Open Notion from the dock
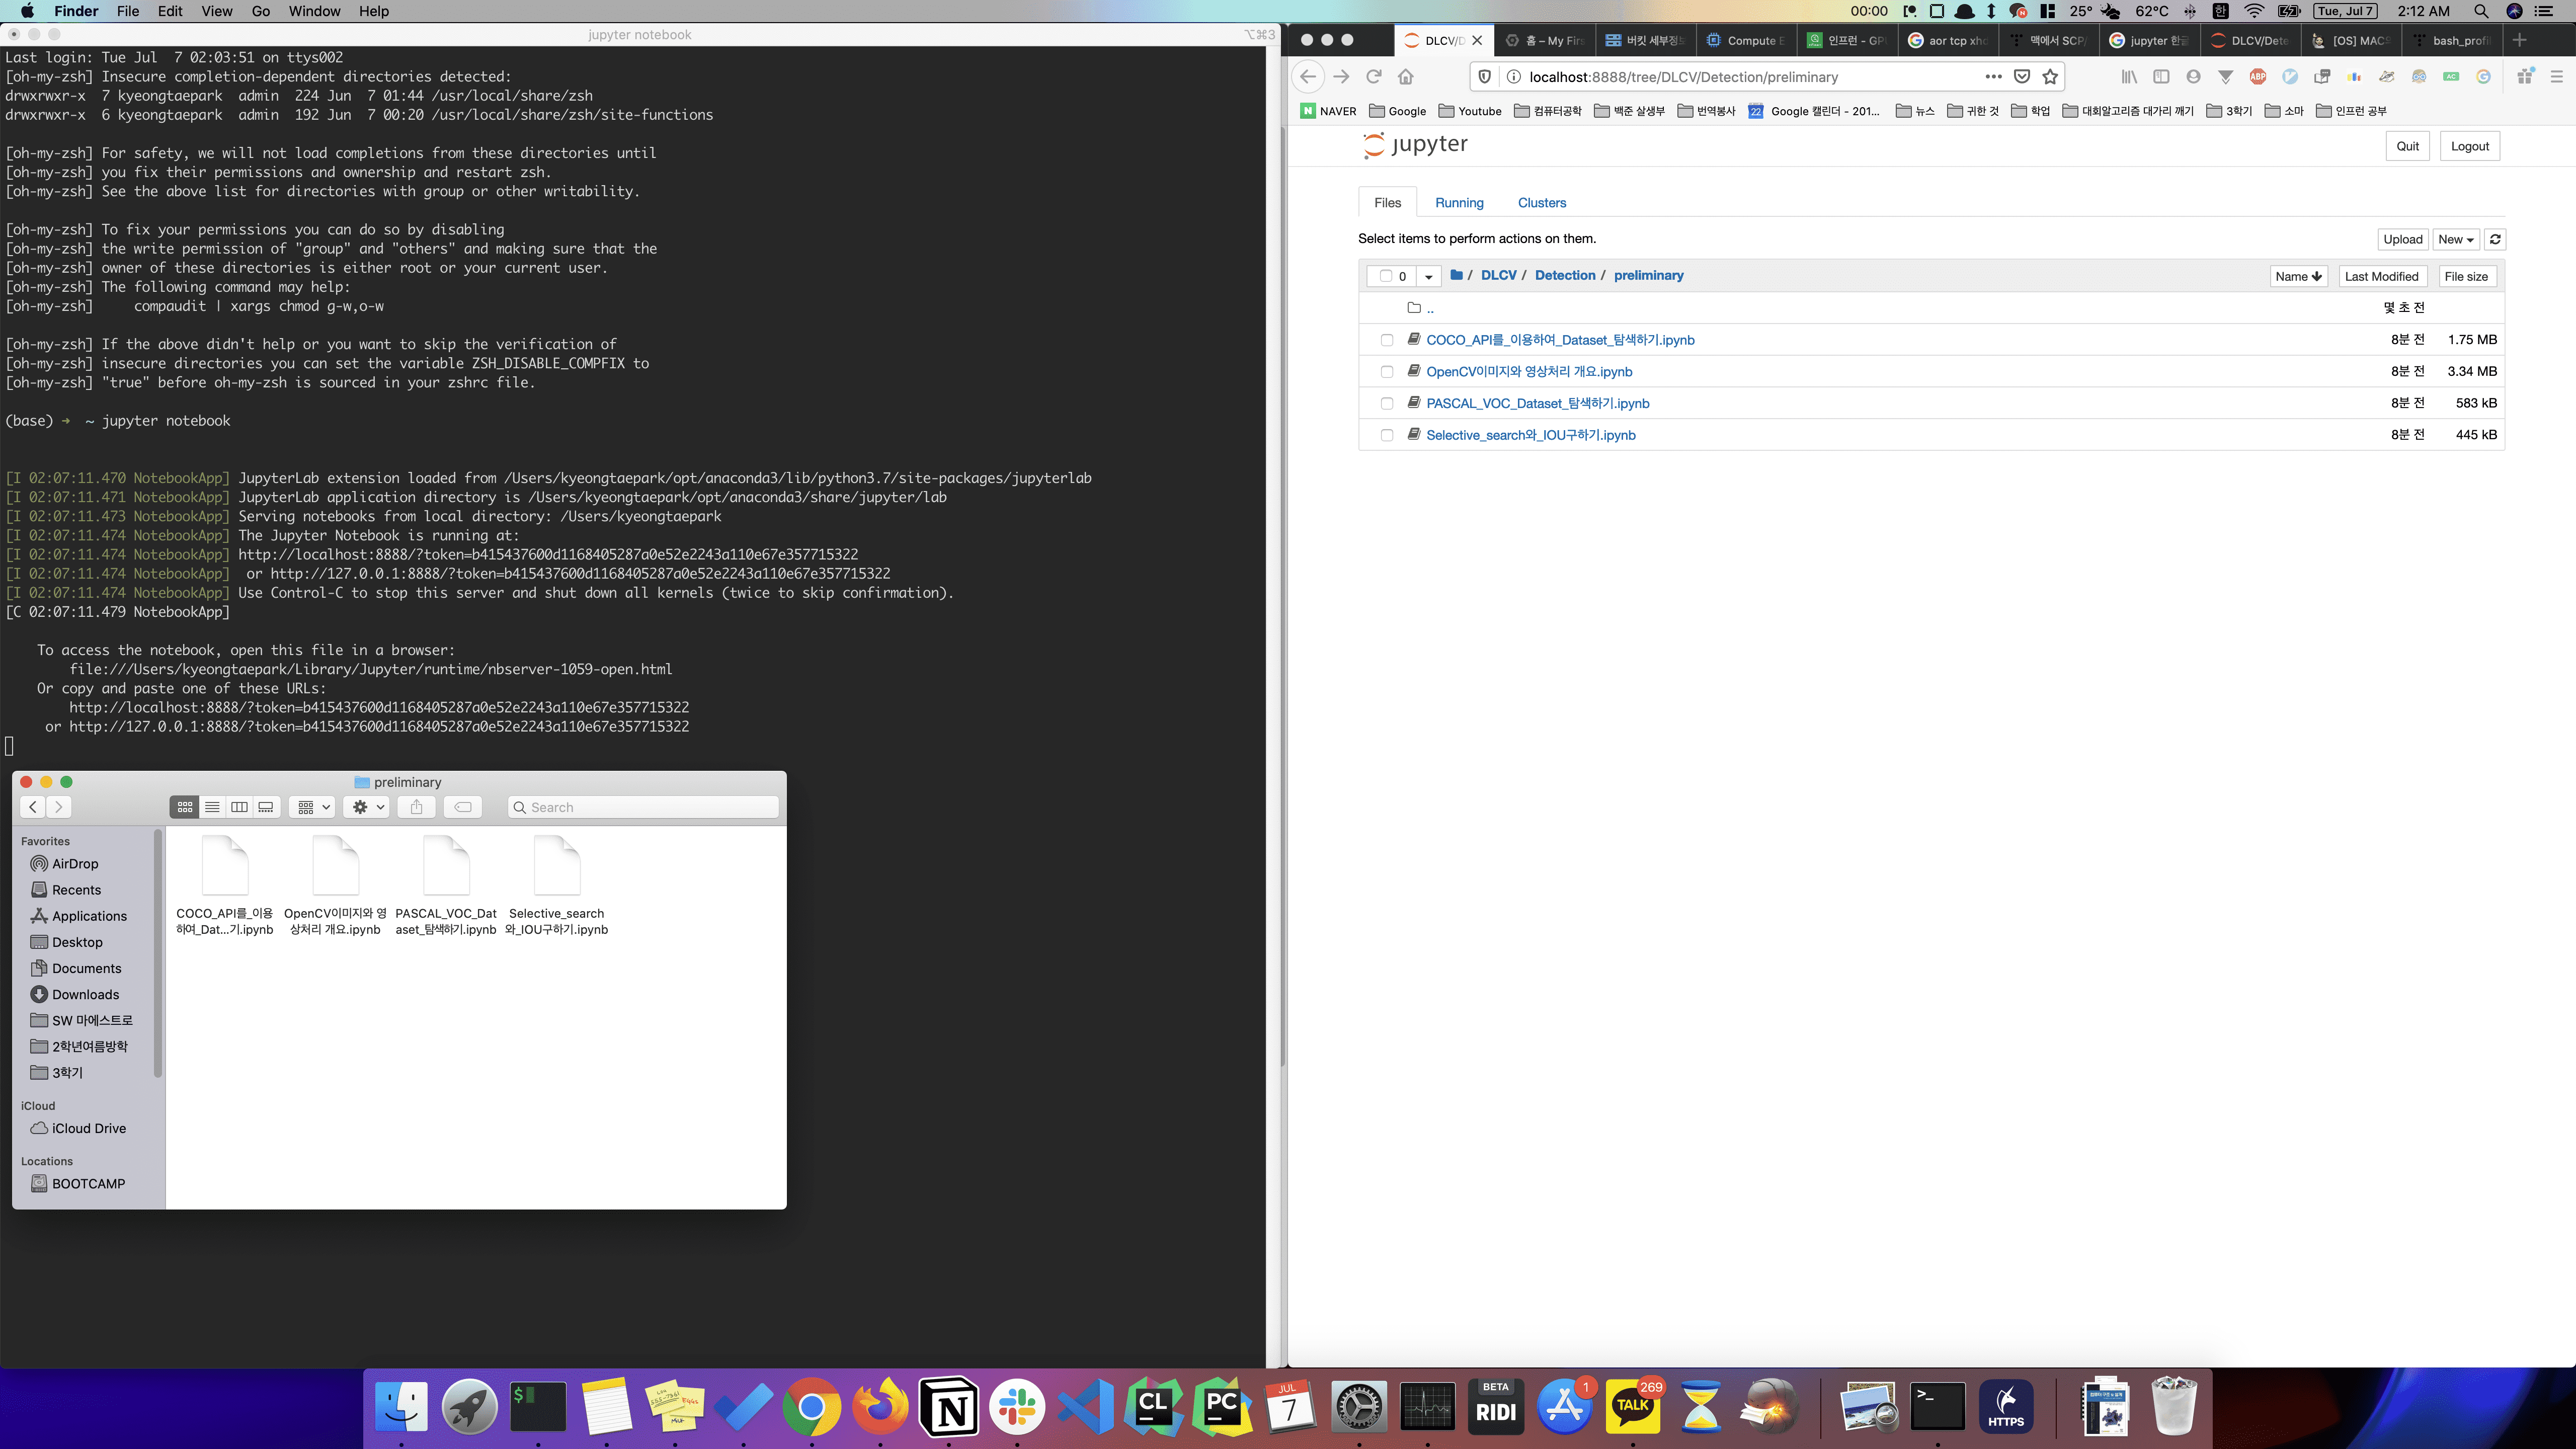Screen dimensions: 2576x1449 [x=948, y=1407]
